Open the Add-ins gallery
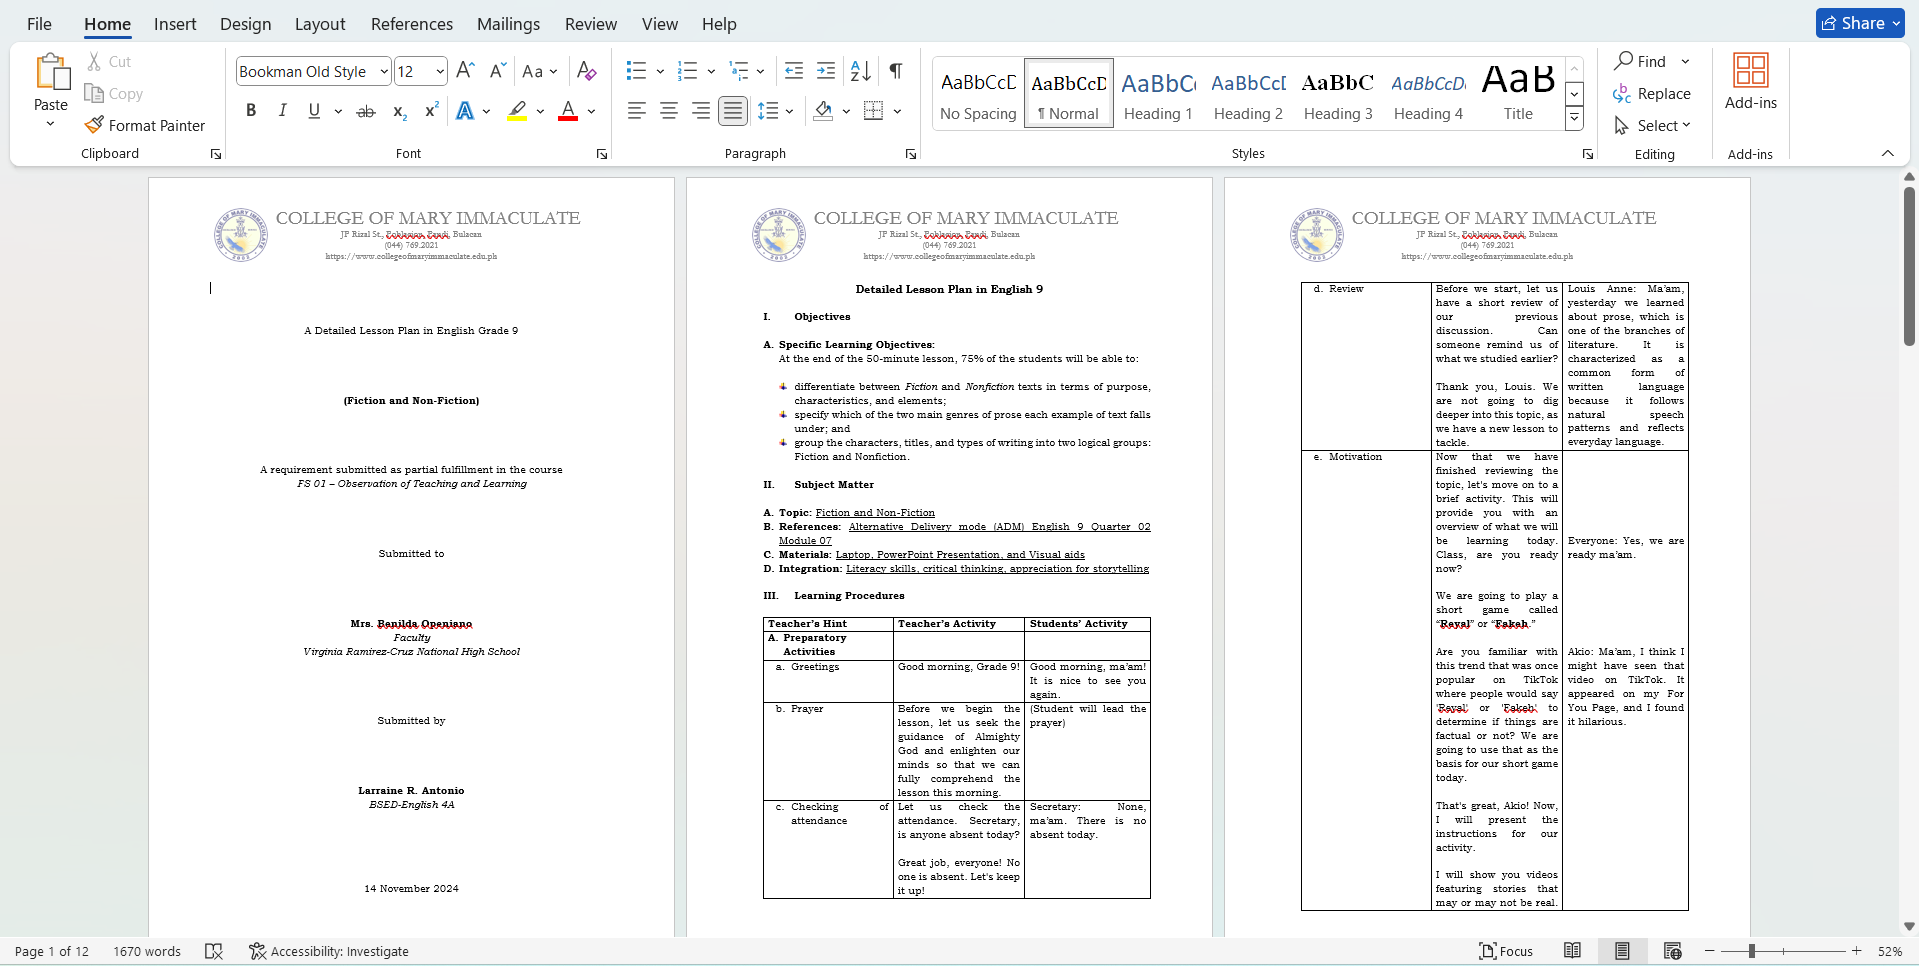 coord(1750,82)
